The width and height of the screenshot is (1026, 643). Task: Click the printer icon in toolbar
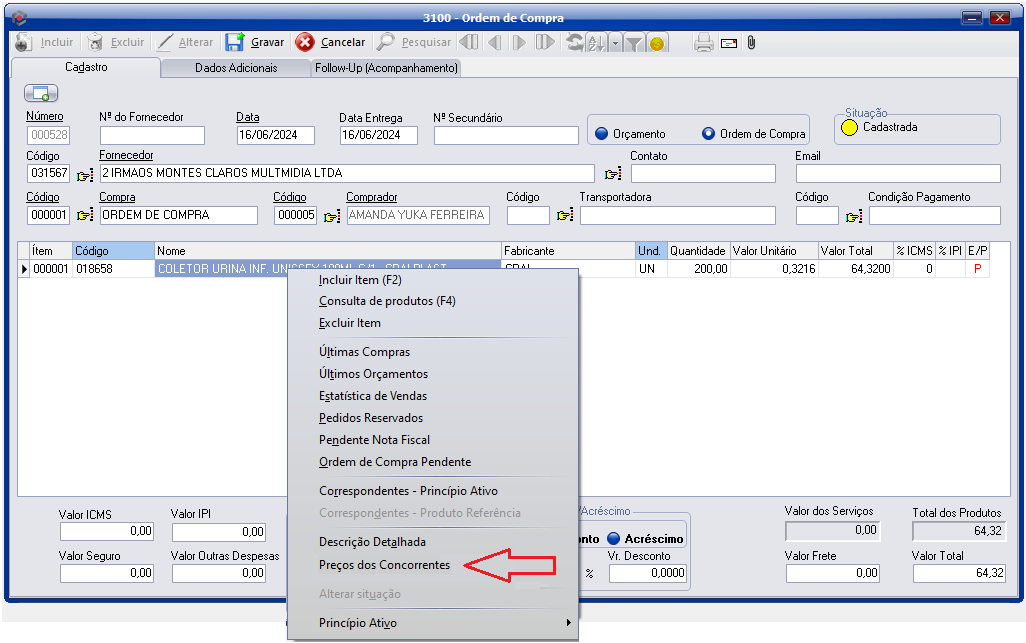703,42
